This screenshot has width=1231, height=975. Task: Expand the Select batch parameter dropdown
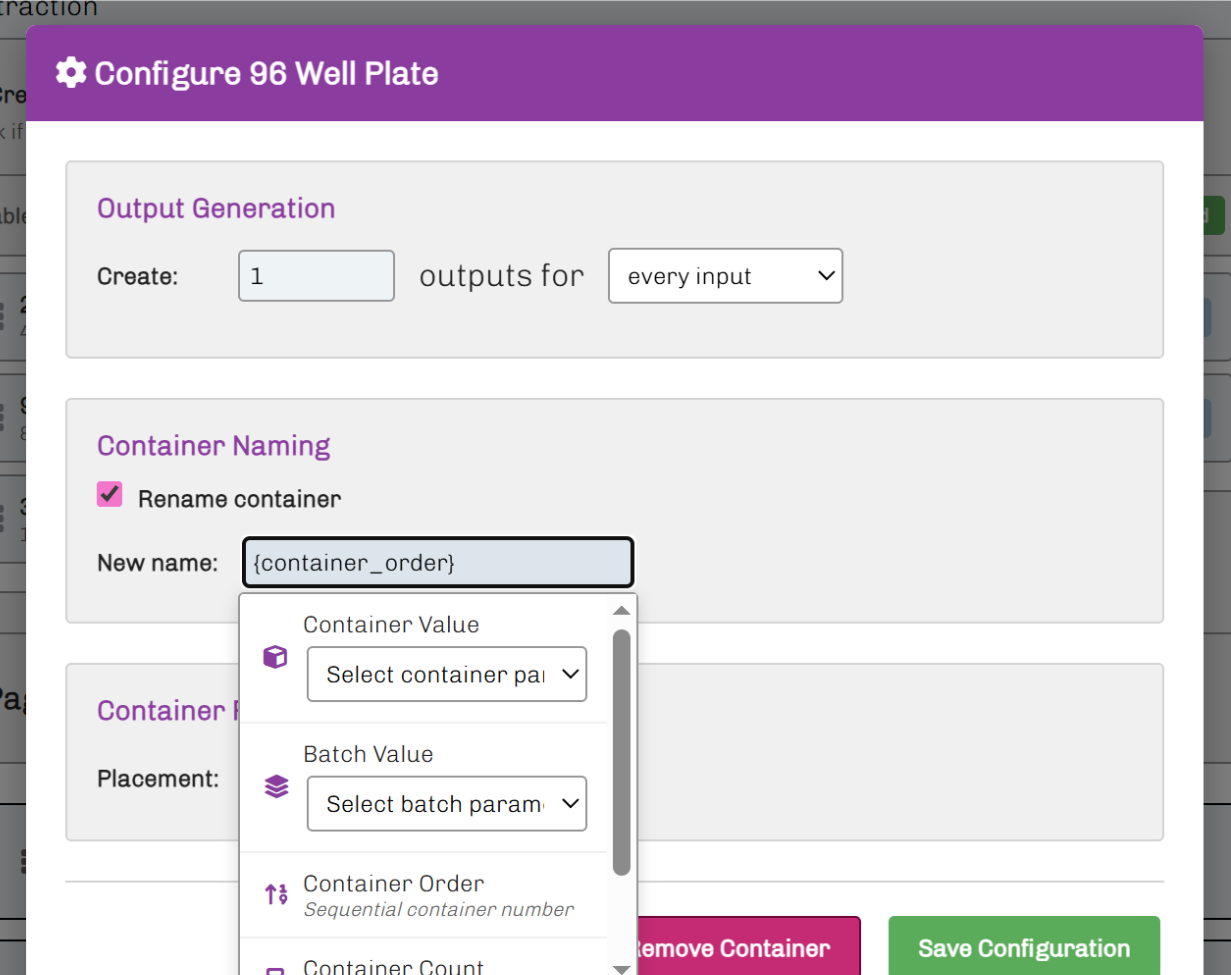(x=446, y=804)
